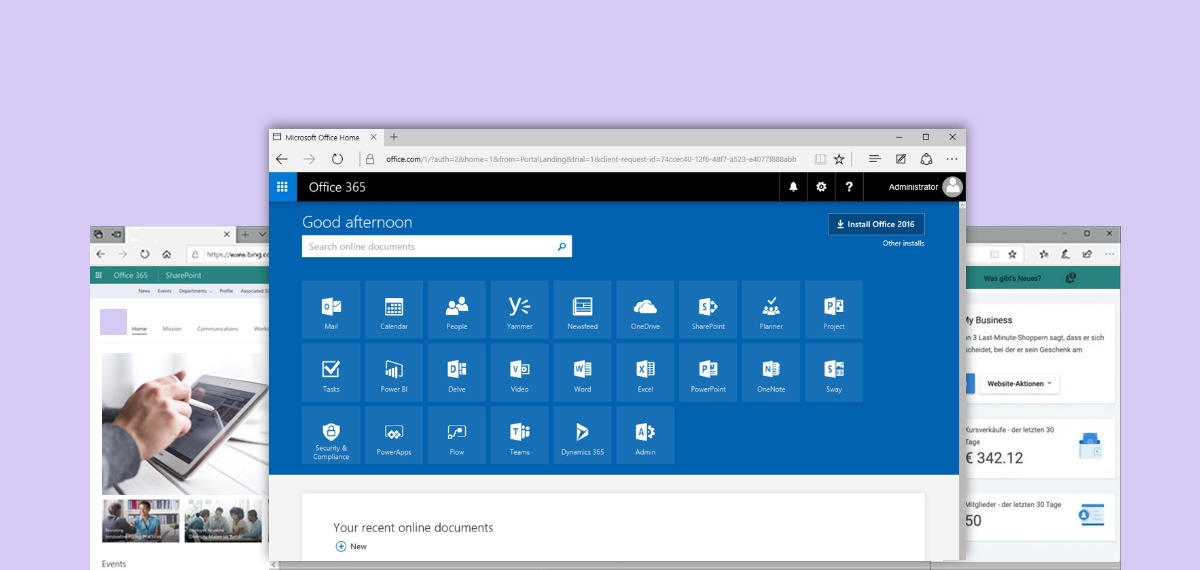Open the Website-Aktionen dropdown in right window
The height and width of the screenshot is (570, 1200).
click(1018, 384)
